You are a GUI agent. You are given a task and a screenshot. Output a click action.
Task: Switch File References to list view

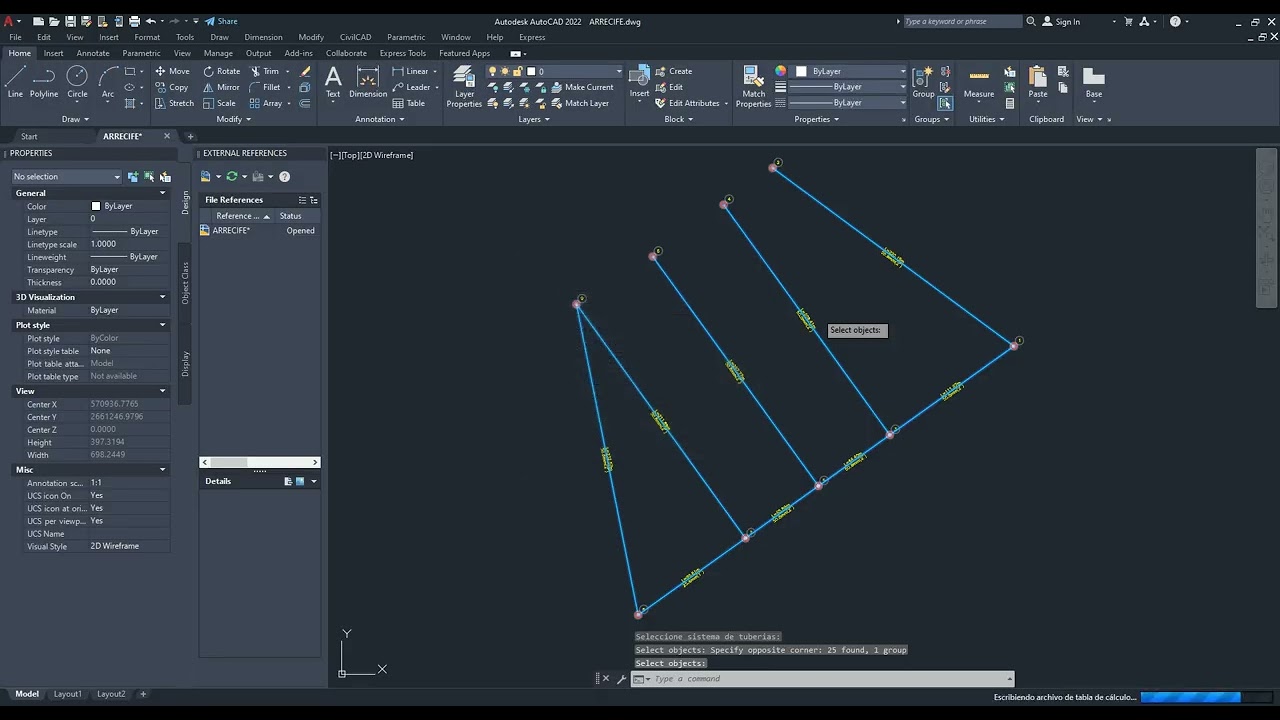[x=303, y=200]
